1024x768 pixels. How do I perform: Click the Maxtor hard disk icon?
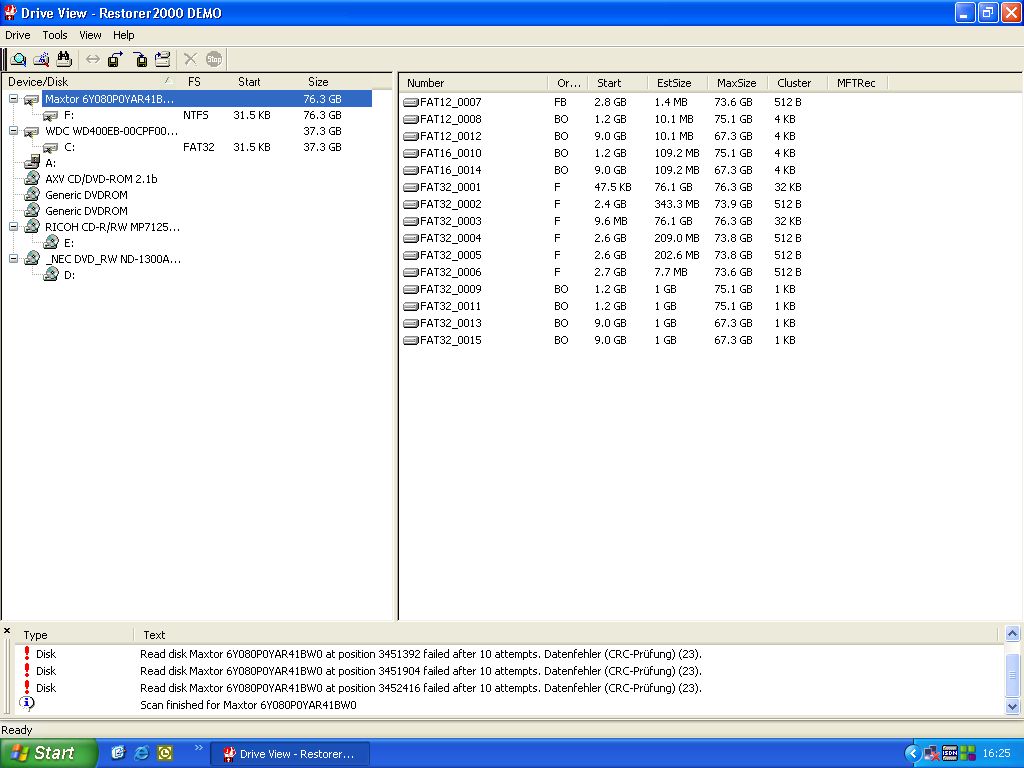coord(31,99)
